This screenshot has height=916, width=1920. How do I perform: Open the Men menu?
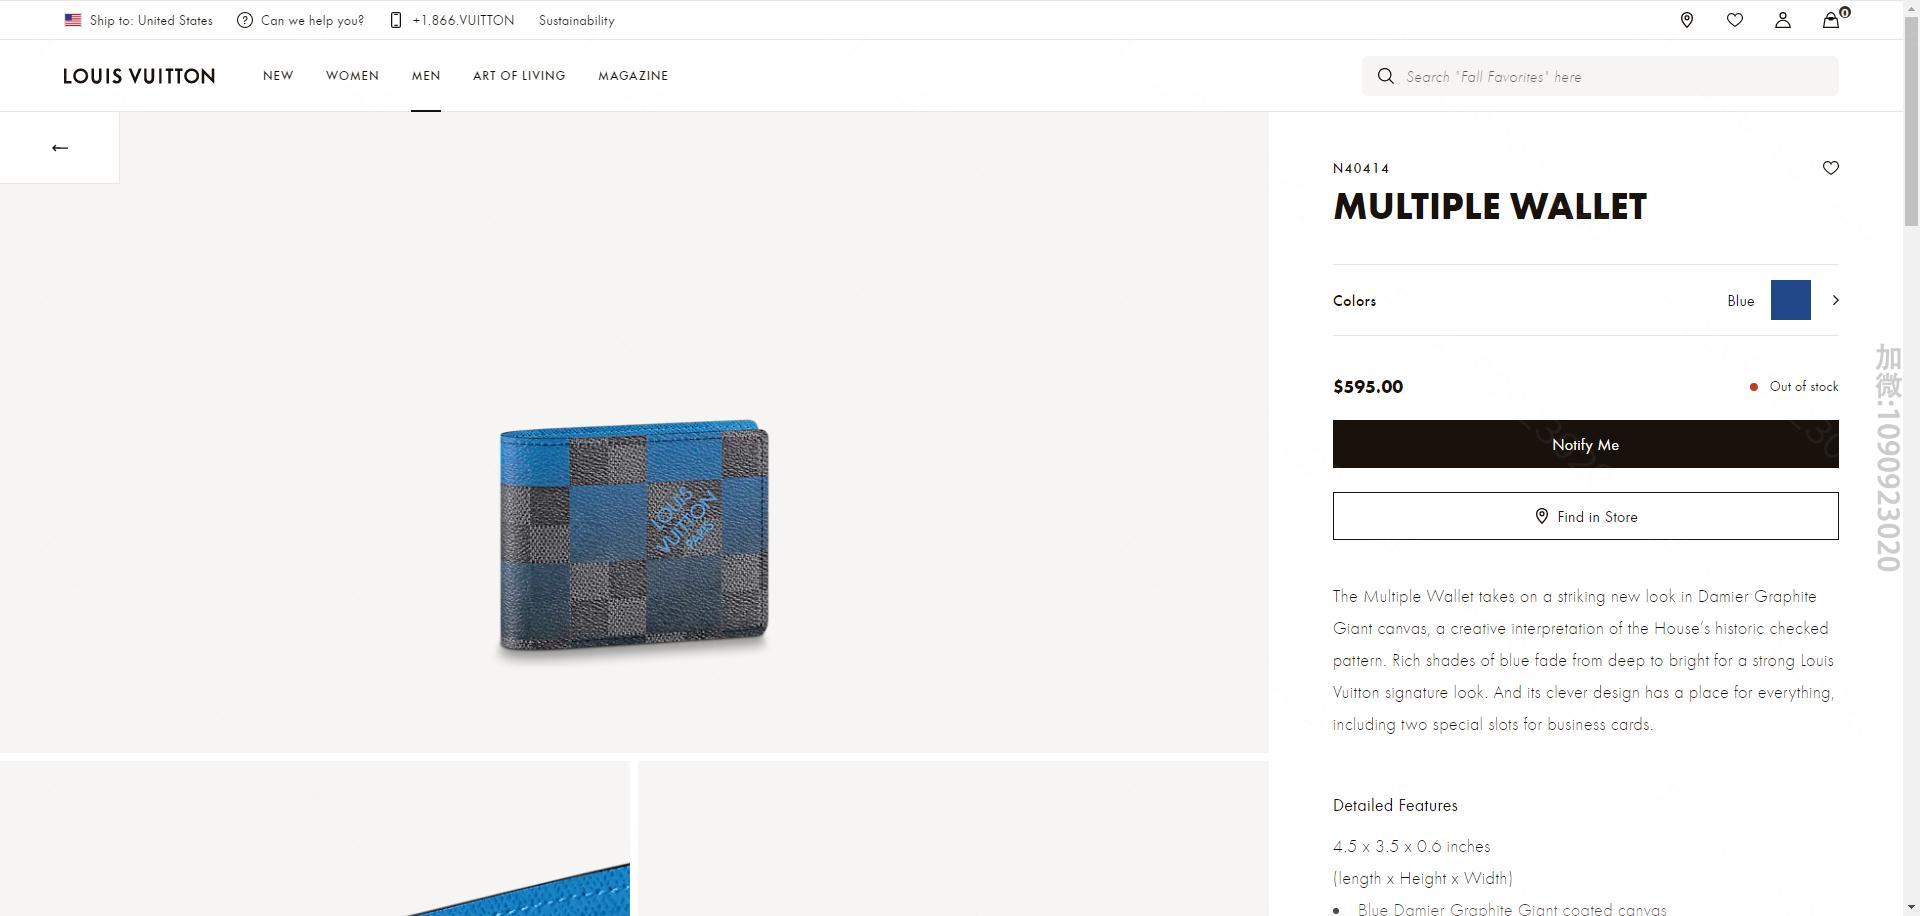point(426,76)
